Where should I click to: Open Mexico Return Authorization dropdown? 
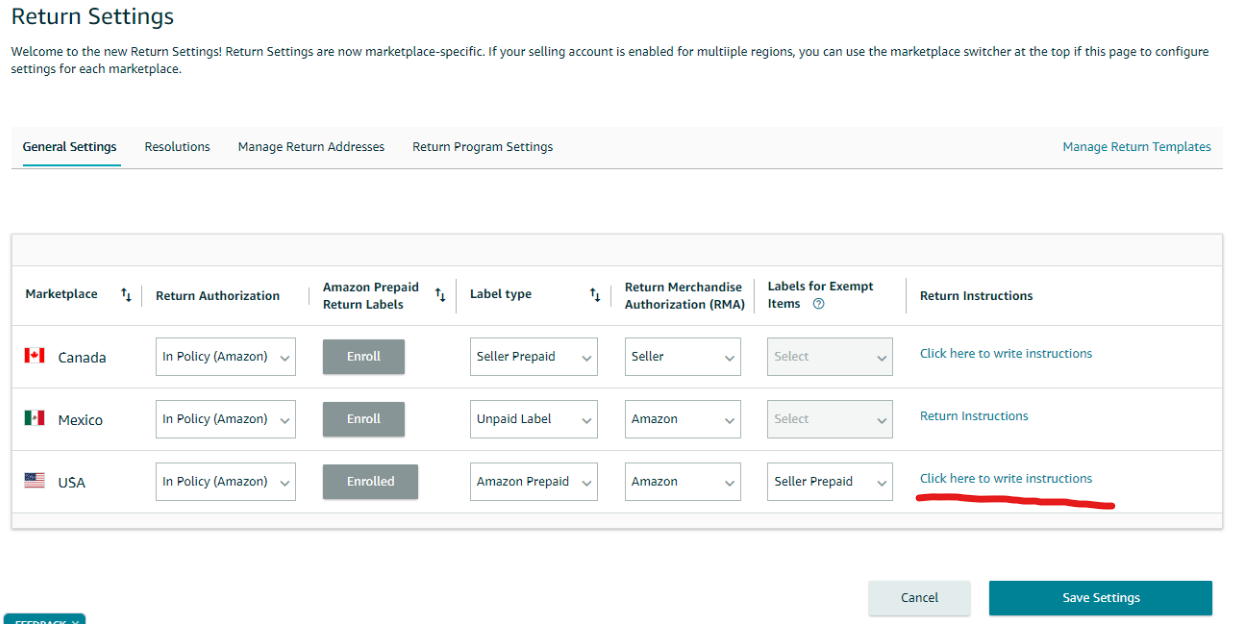pos(226,419)
